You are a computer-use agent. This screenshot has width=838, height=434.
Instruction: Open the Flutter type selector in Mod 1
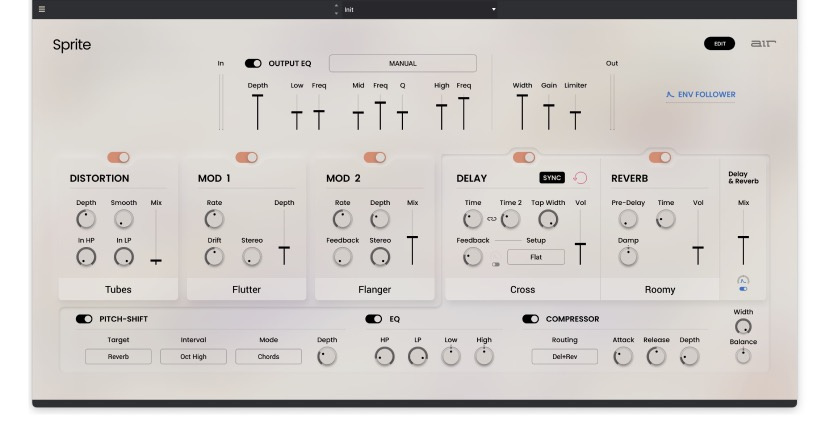coord(246,289)
